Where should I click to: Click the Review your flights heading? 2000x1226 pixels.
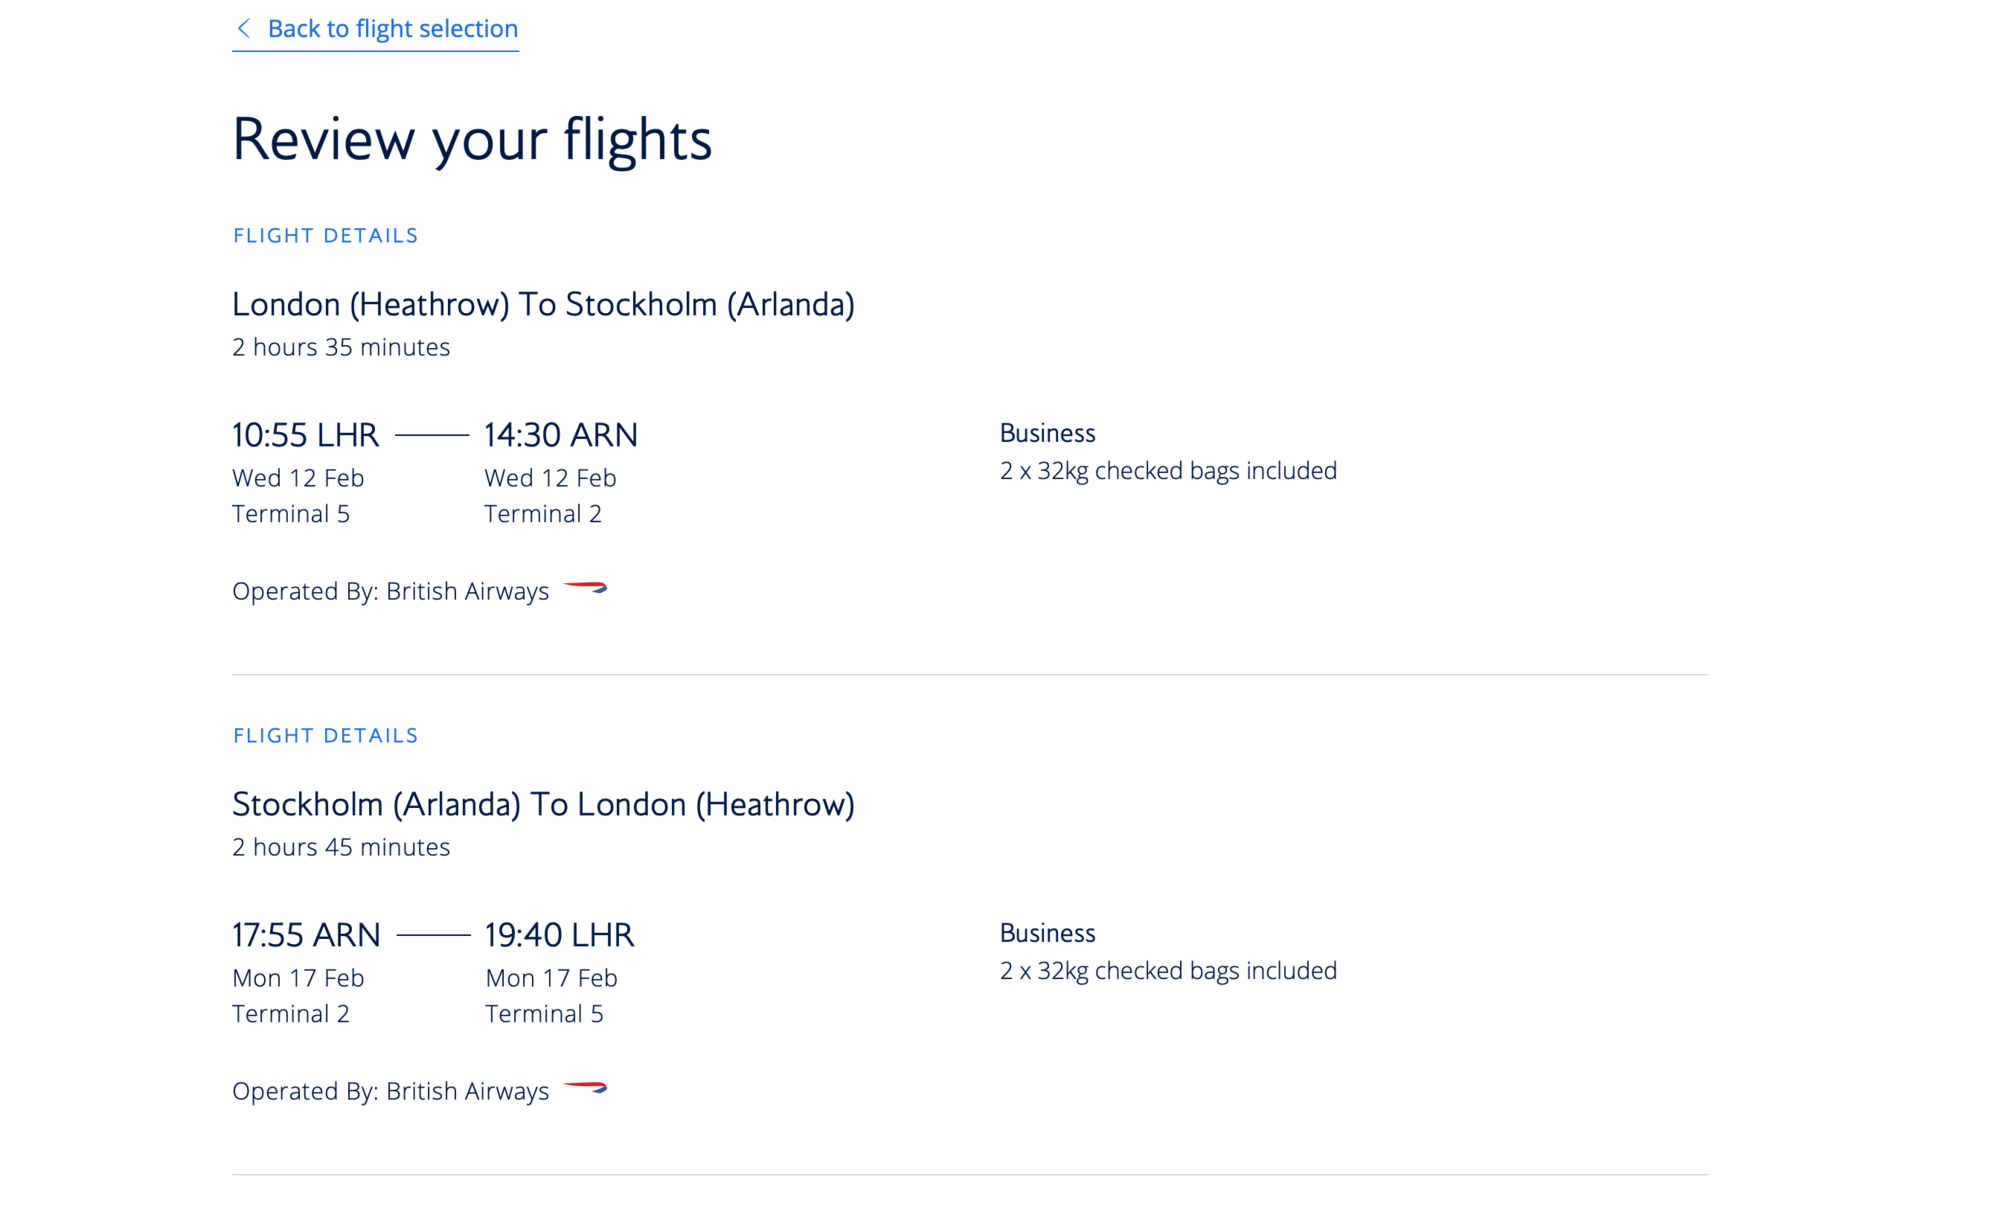[x=472, y=139]
